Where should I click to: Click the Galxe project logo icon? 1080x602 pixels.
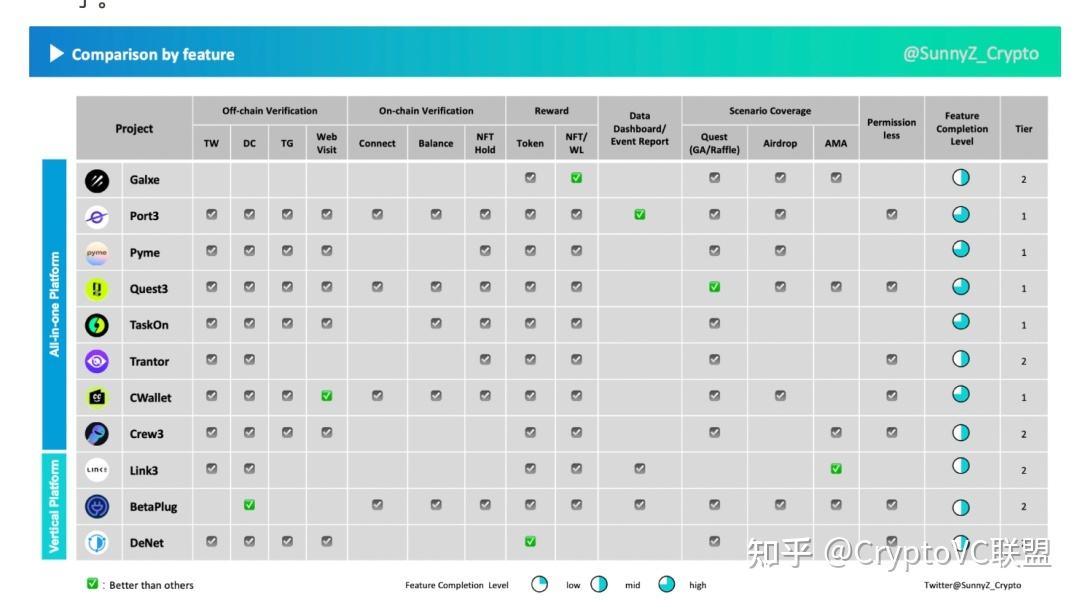click(x=97, y=180)
